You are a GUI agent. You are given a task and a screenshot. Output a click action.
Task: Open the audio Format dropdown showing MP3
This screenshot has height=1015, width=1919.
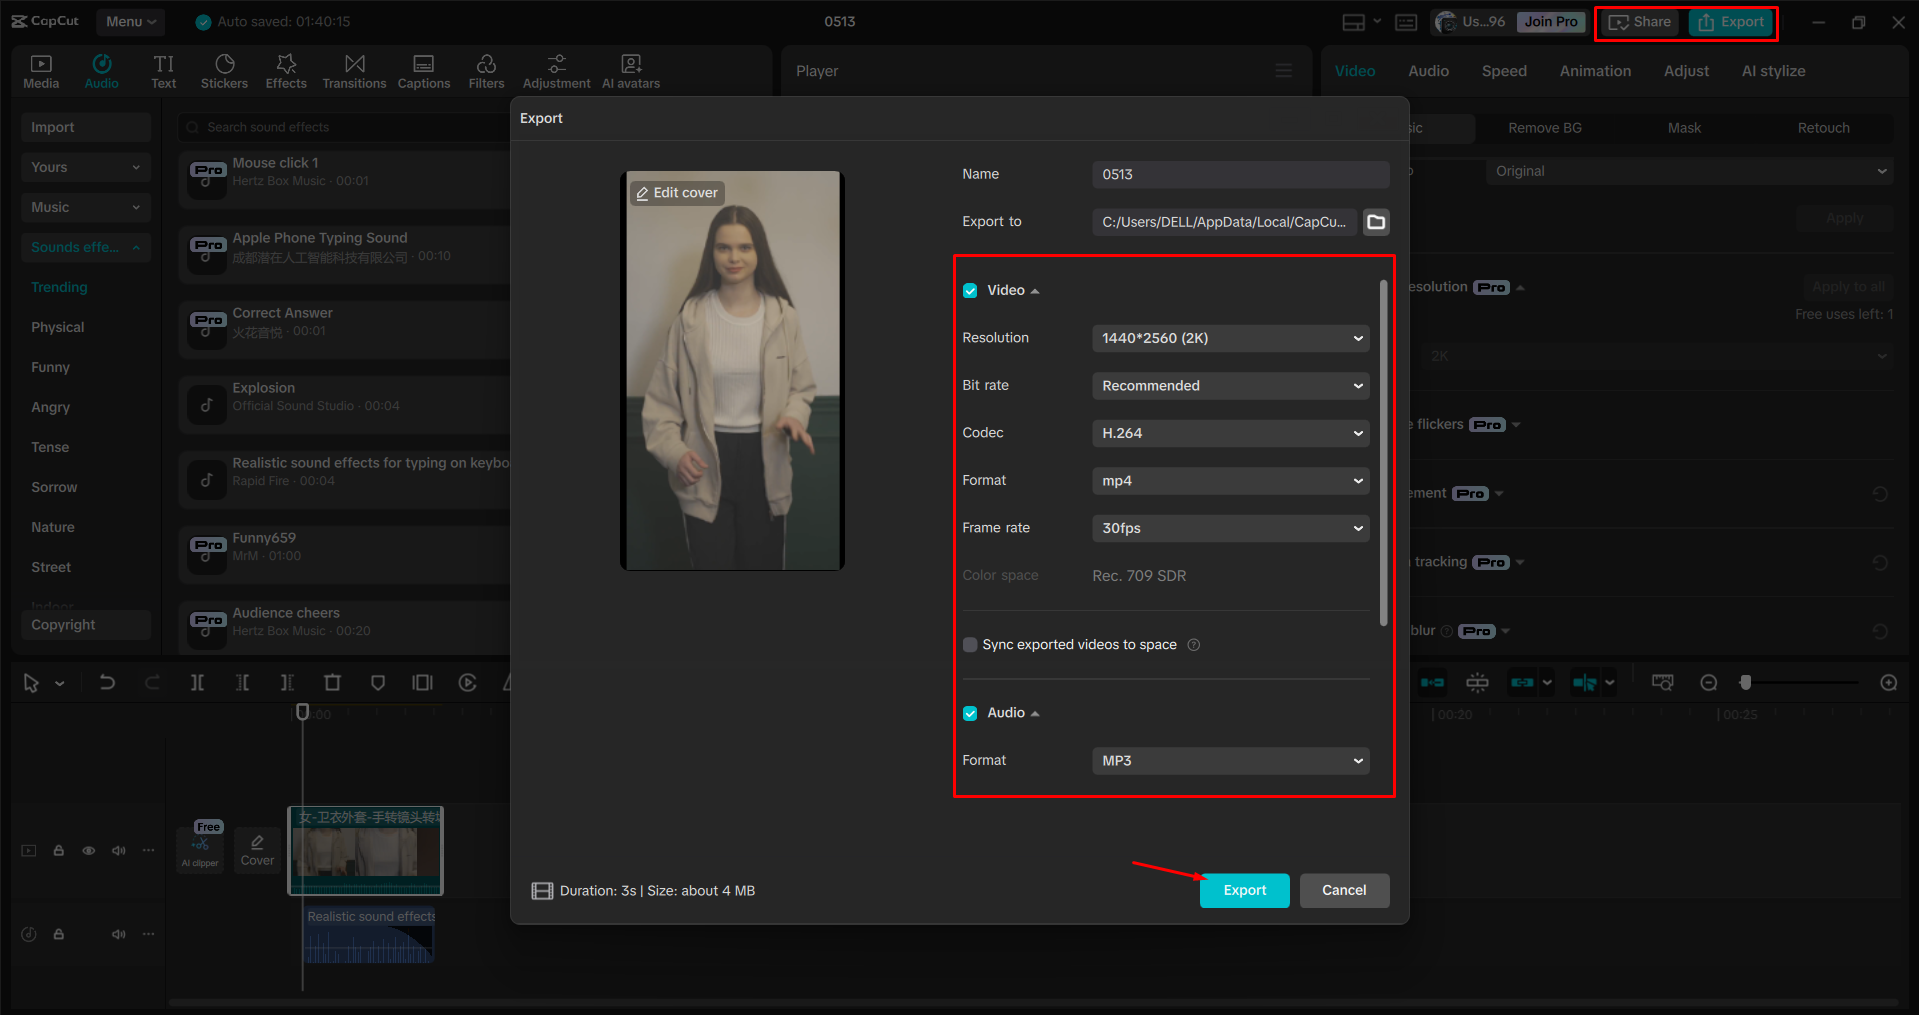(1230, 760)
